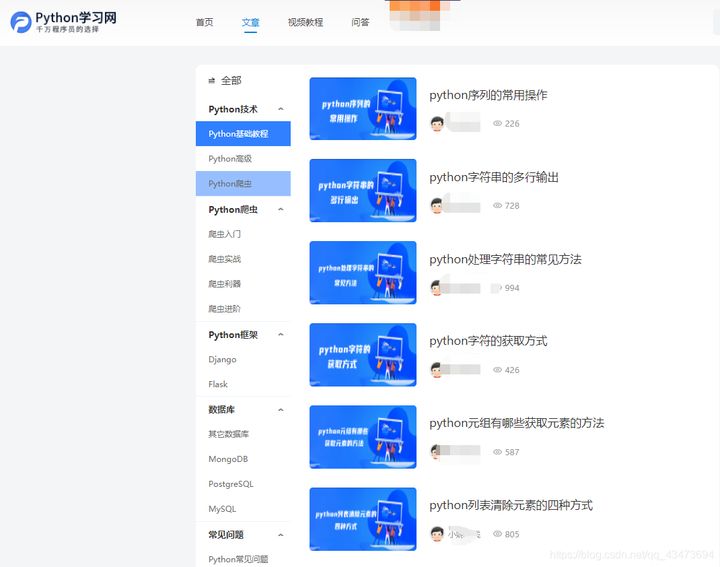Click author avatar under python元组有哪些获取元素的方法
Viewport: 720px width, 567px height.
coord(437,452)
